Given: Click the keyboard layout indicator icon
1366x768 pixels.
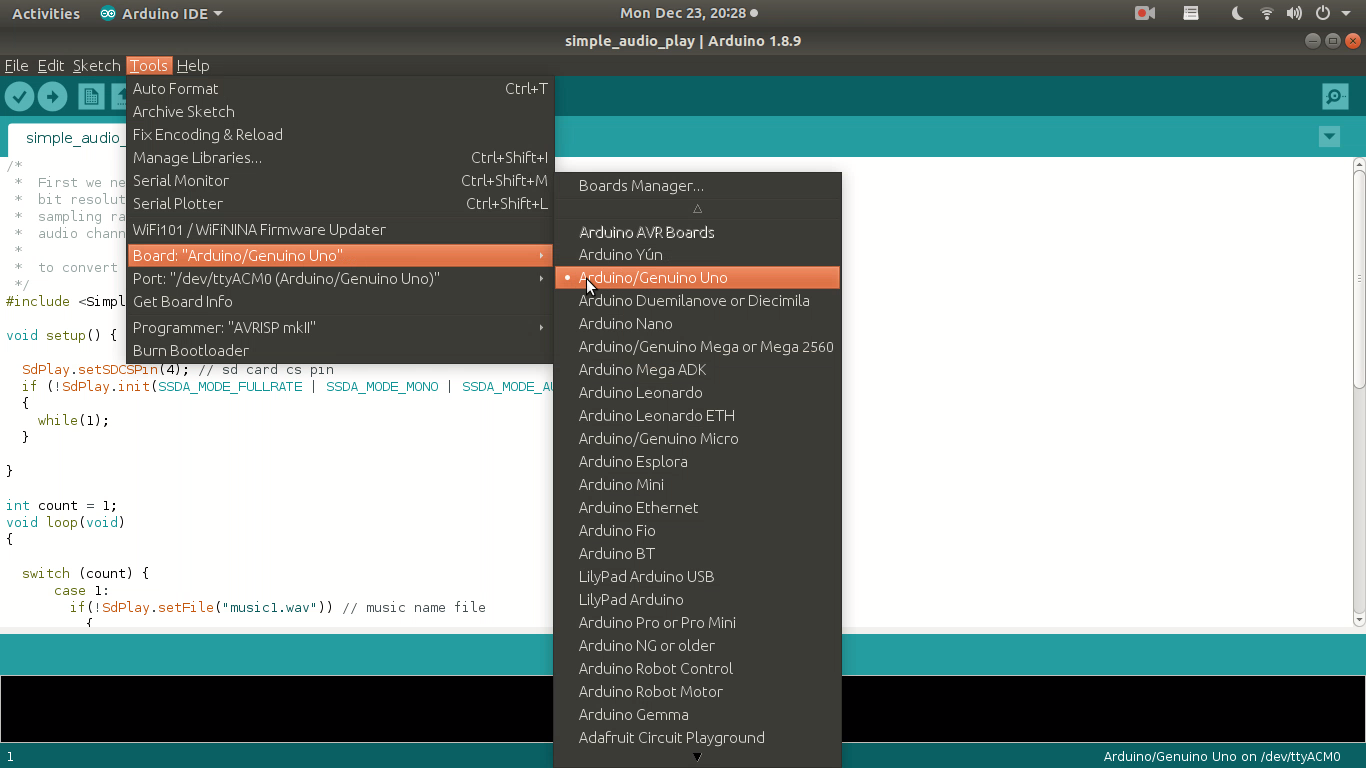Looking at the screenshot, I should 1191,13.
